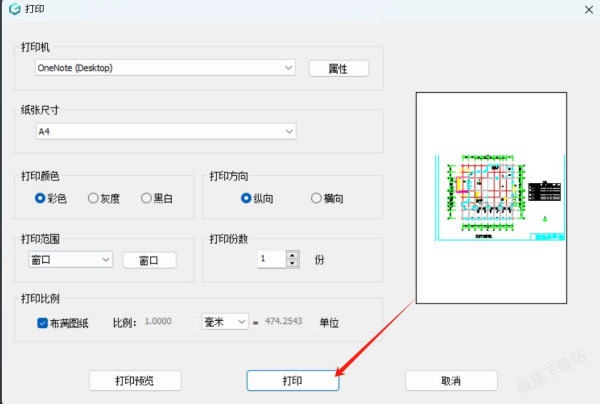This screenshot has height=404, width=600.
Task: Open the 毫米 unit dropdown
Action: (225, 322)
